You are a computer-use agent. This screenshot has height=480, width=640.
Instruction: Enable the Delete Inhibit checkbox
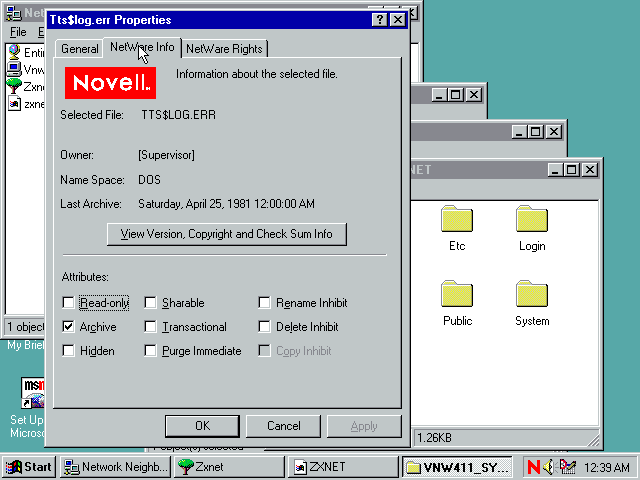(x=264, y=327)
